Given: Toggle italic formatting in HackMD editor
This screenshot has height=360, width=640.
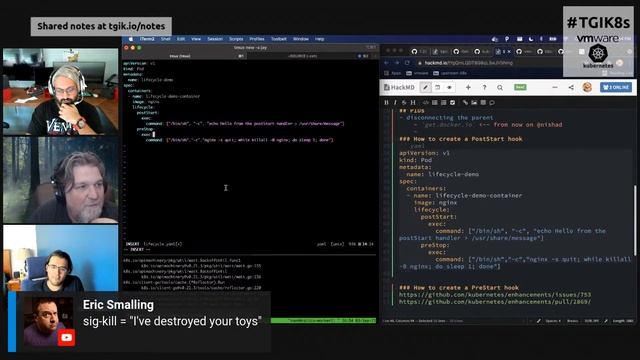Looking at the screenshot, I should tap(395, 102).
